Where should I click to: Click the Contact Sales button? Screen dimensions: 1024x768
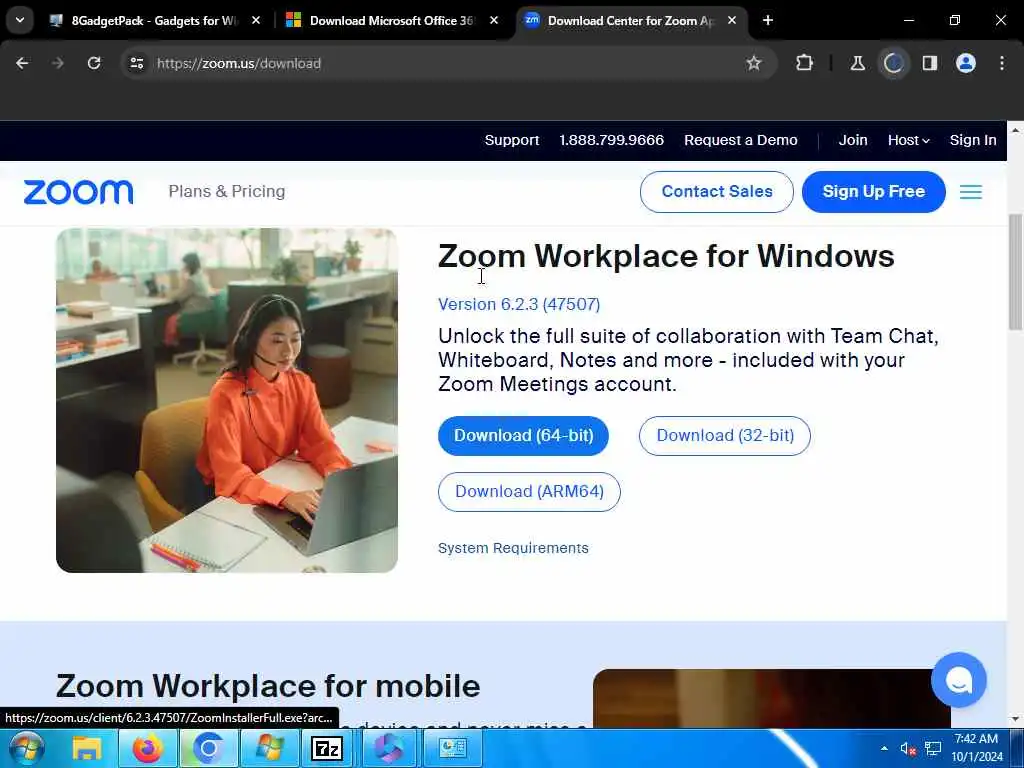coord(716,192)
